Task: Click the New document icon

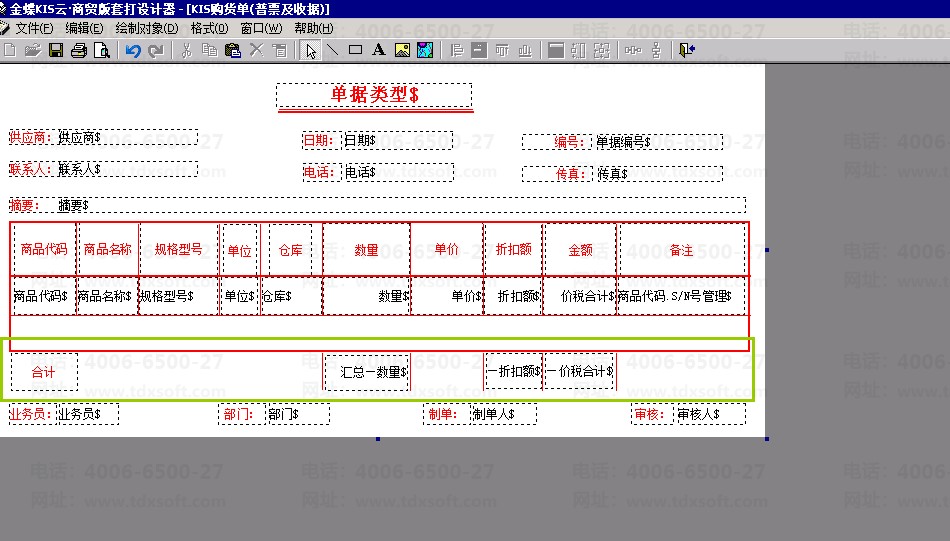Action: tap(10, 50)
